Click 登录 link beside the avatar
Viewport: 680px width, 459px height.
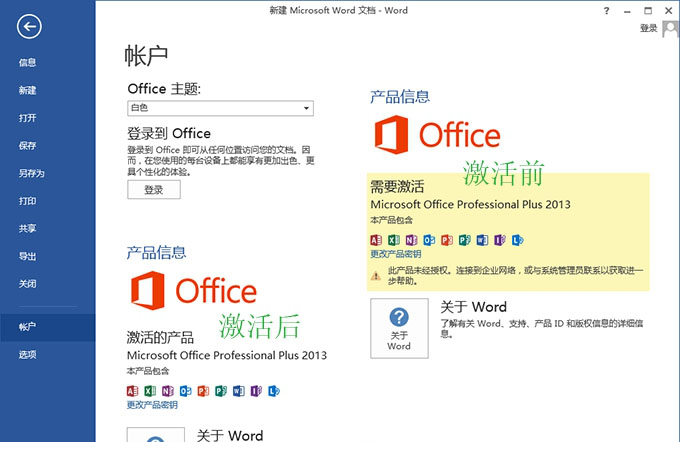pos(649,29)
